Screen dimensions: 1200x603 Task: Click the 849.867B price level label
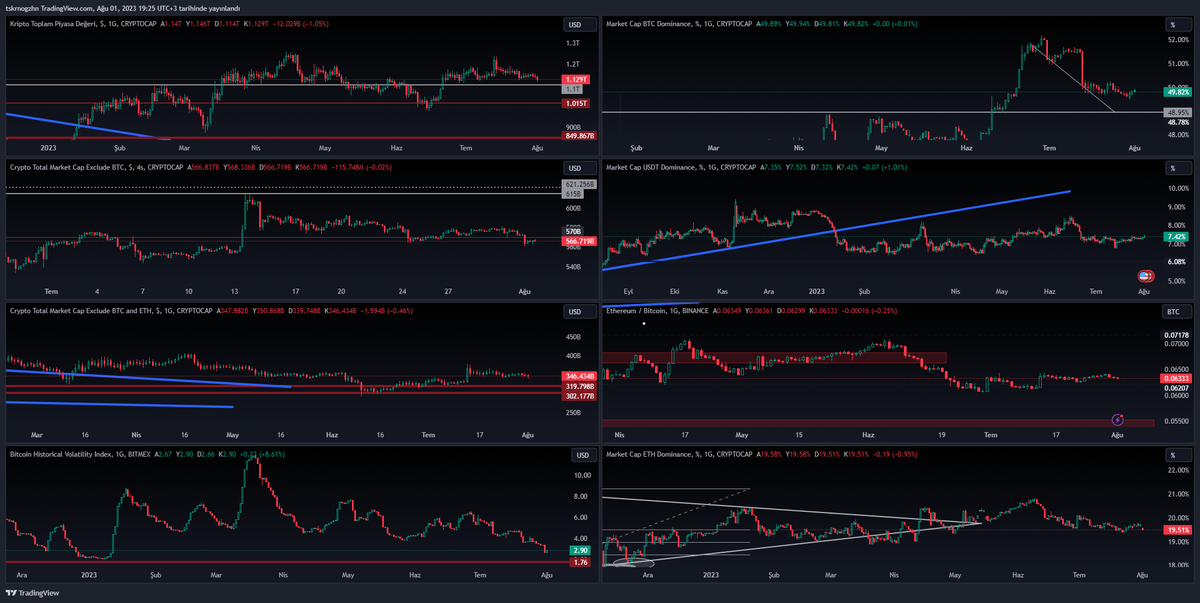point(579,136)
